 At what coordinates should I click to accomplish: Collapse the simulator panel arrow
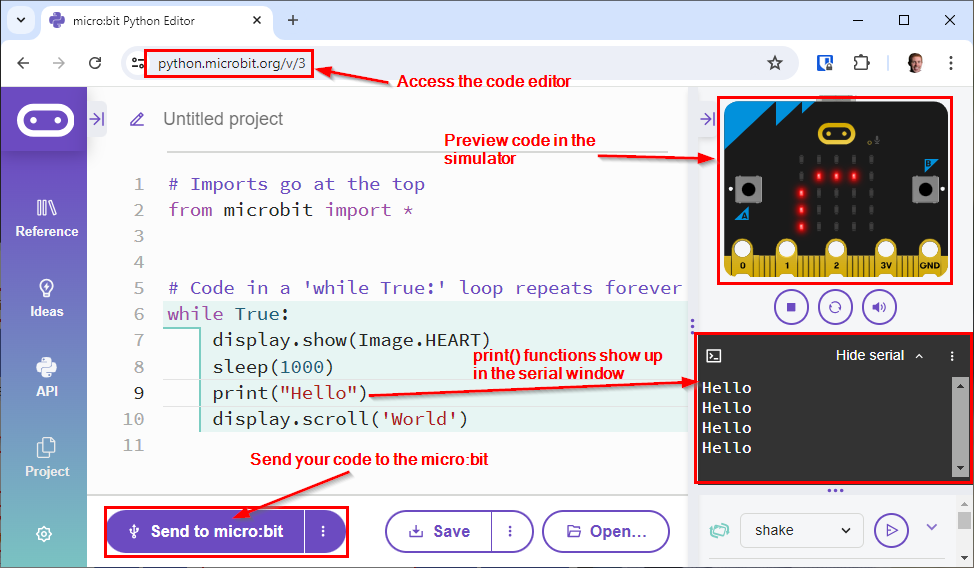[707, 119]
